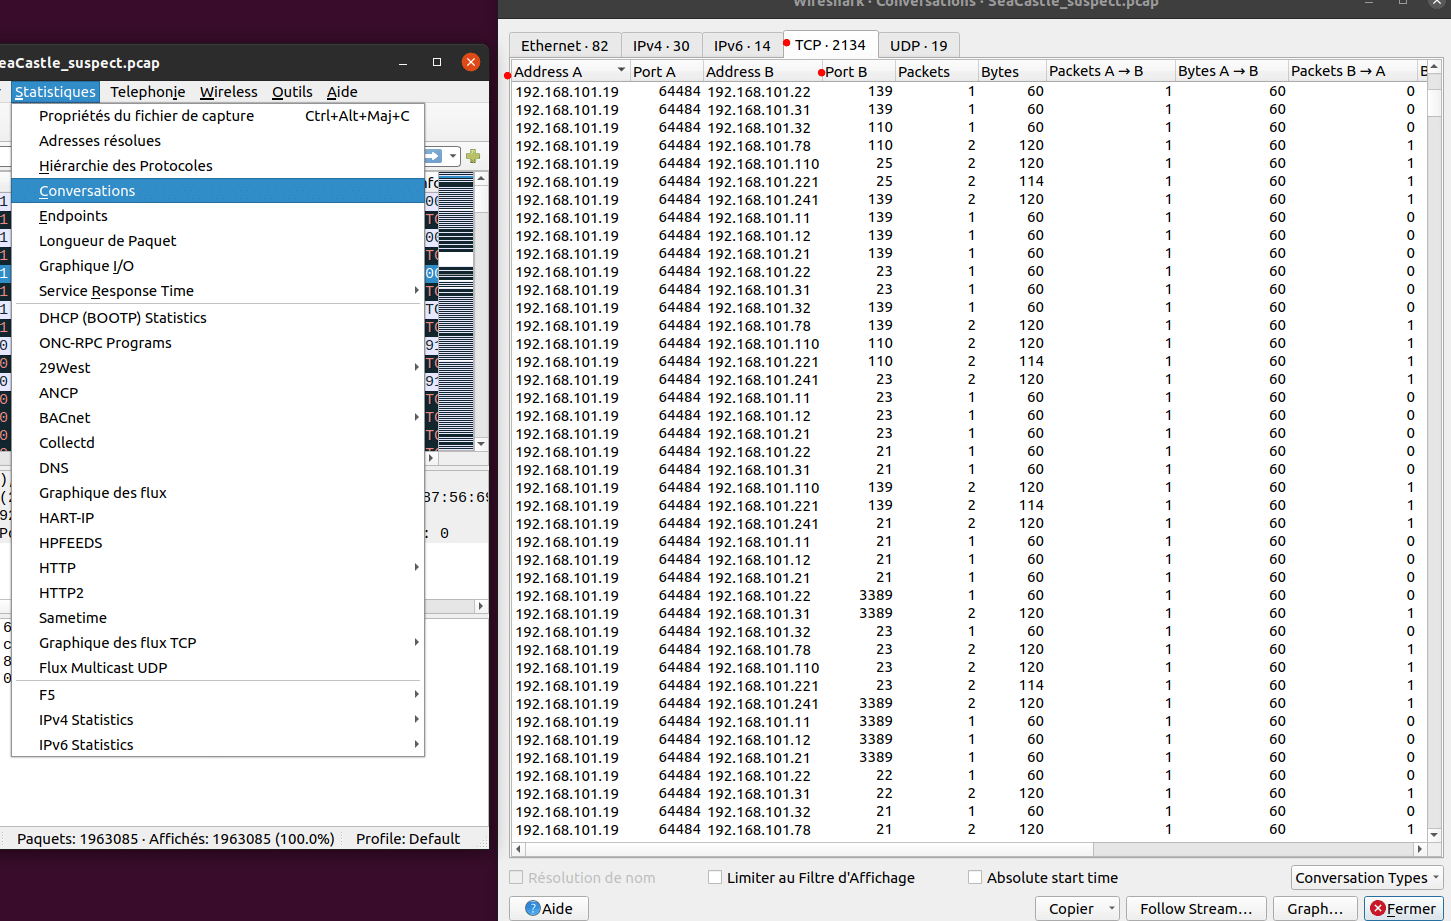
Task: Click the green plus icon beside the filter bar
Action: point(473,156)
